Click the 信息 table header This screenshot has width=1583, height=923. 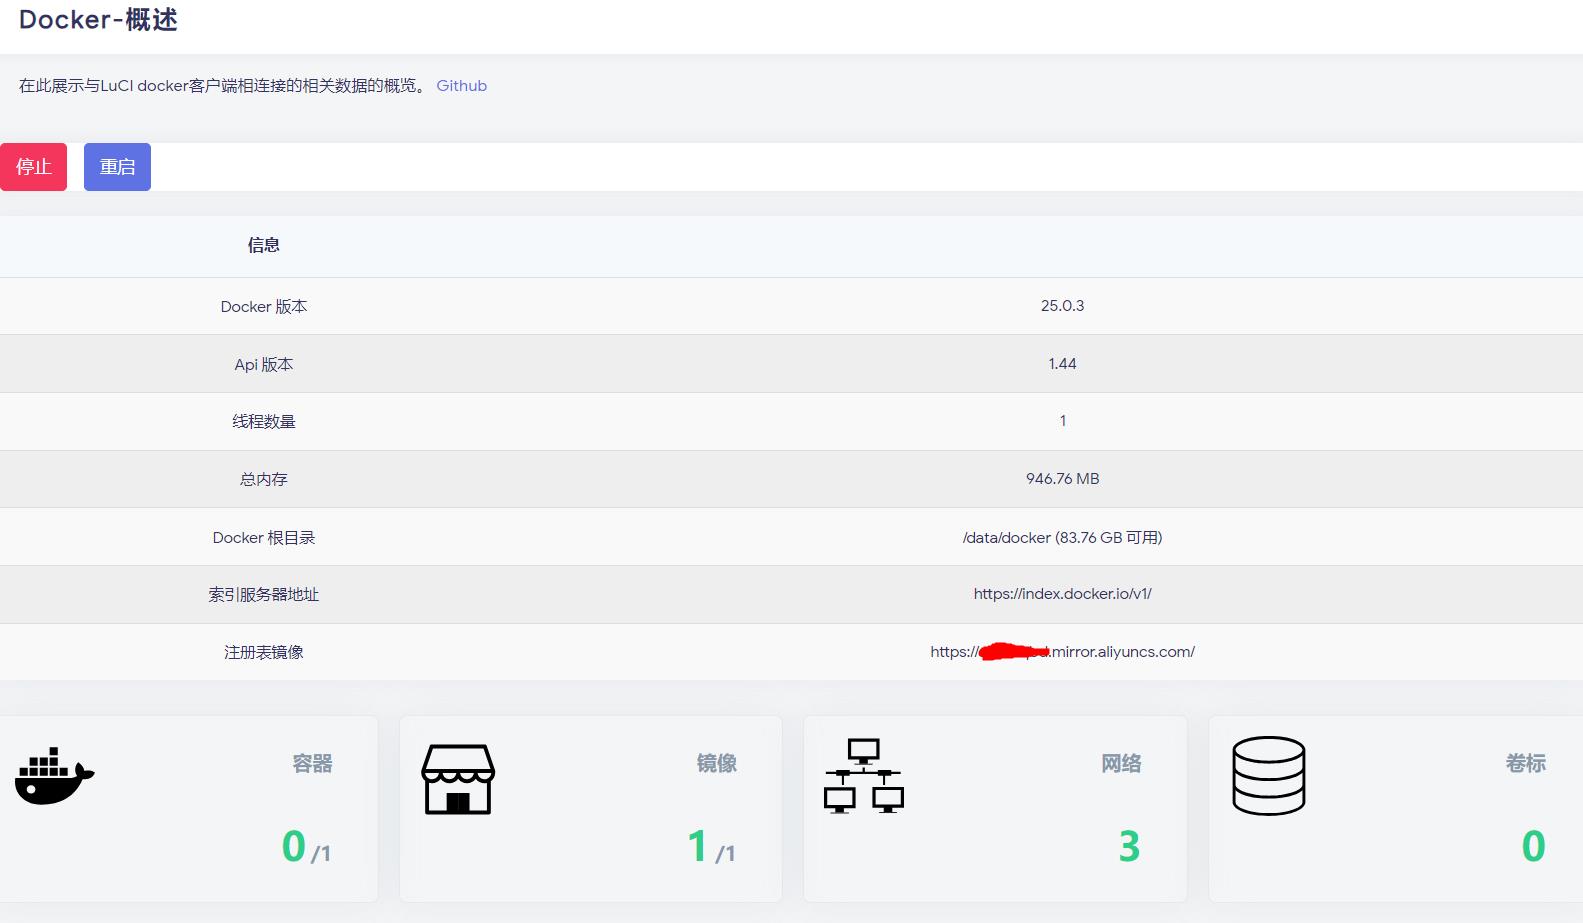click(x=264, y=245)
